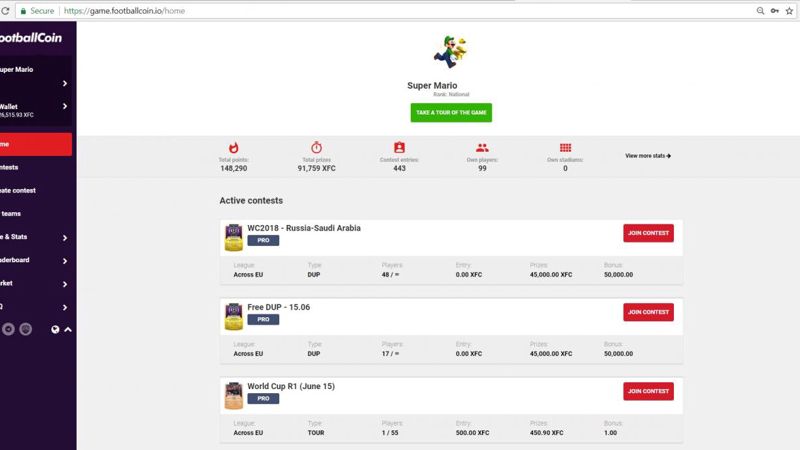Image resolution: width=800 pixels, height=450 pixels.
Task: Click the Luigi profile avatar
Action: [450, 53]
